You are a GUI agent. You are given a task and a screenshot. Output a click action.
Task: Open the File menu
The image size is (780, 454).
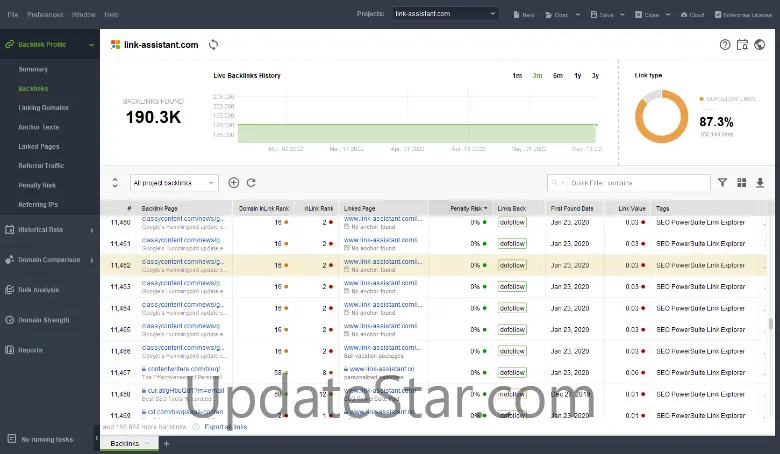pos(13,14)
